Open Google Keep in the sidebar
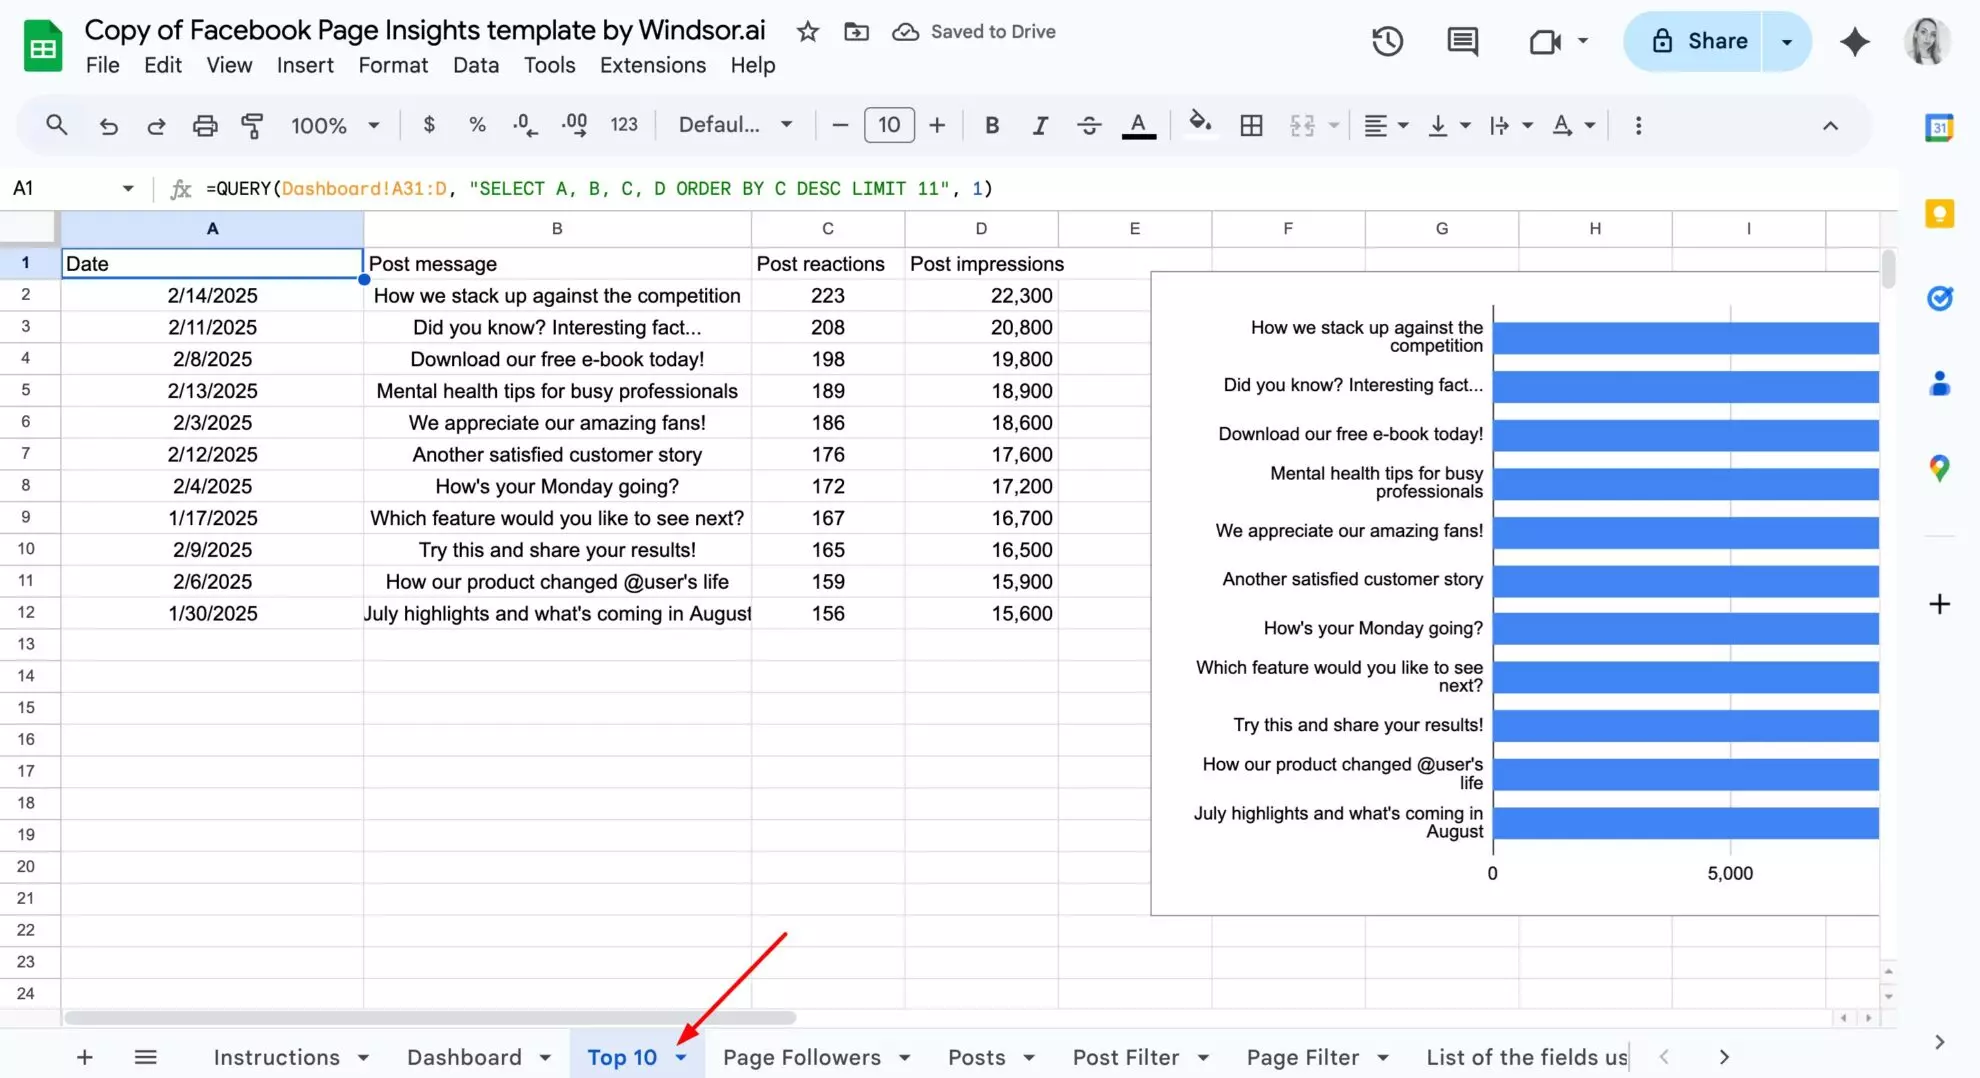1980x1078 pixels. coord(1940,213)
